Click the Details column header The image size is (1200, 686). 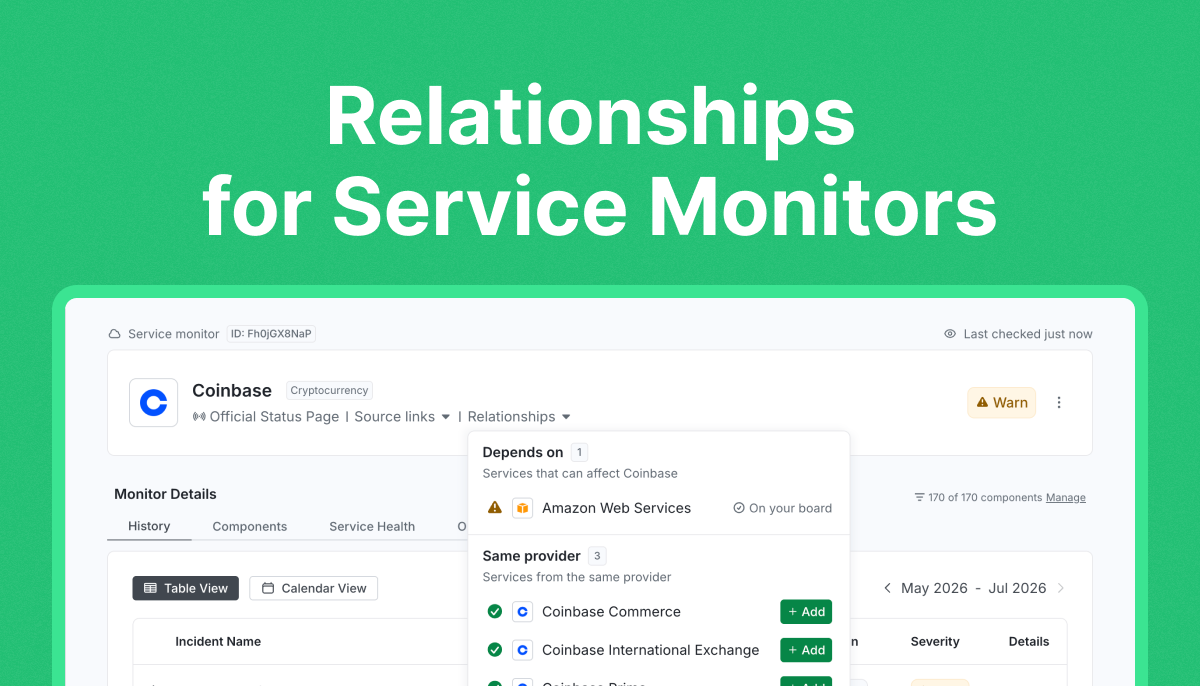coord(1029,642)
